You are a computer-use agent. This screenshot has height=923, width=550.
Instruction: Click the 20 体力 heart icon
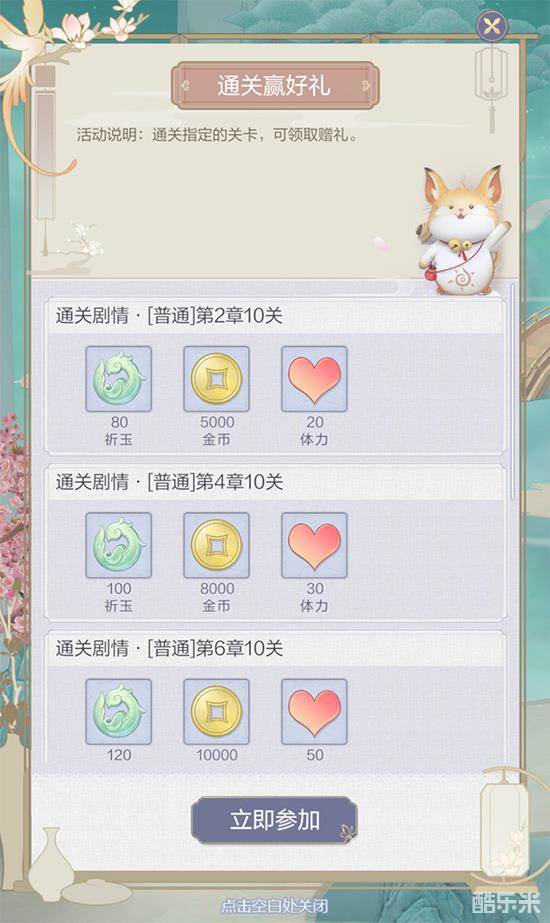pos(314,379)
